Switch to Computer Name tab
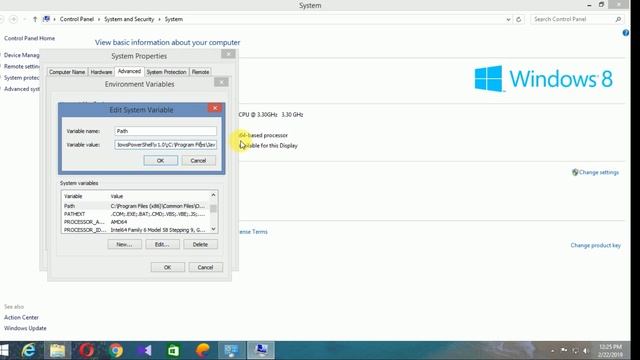 pos(67,72)
